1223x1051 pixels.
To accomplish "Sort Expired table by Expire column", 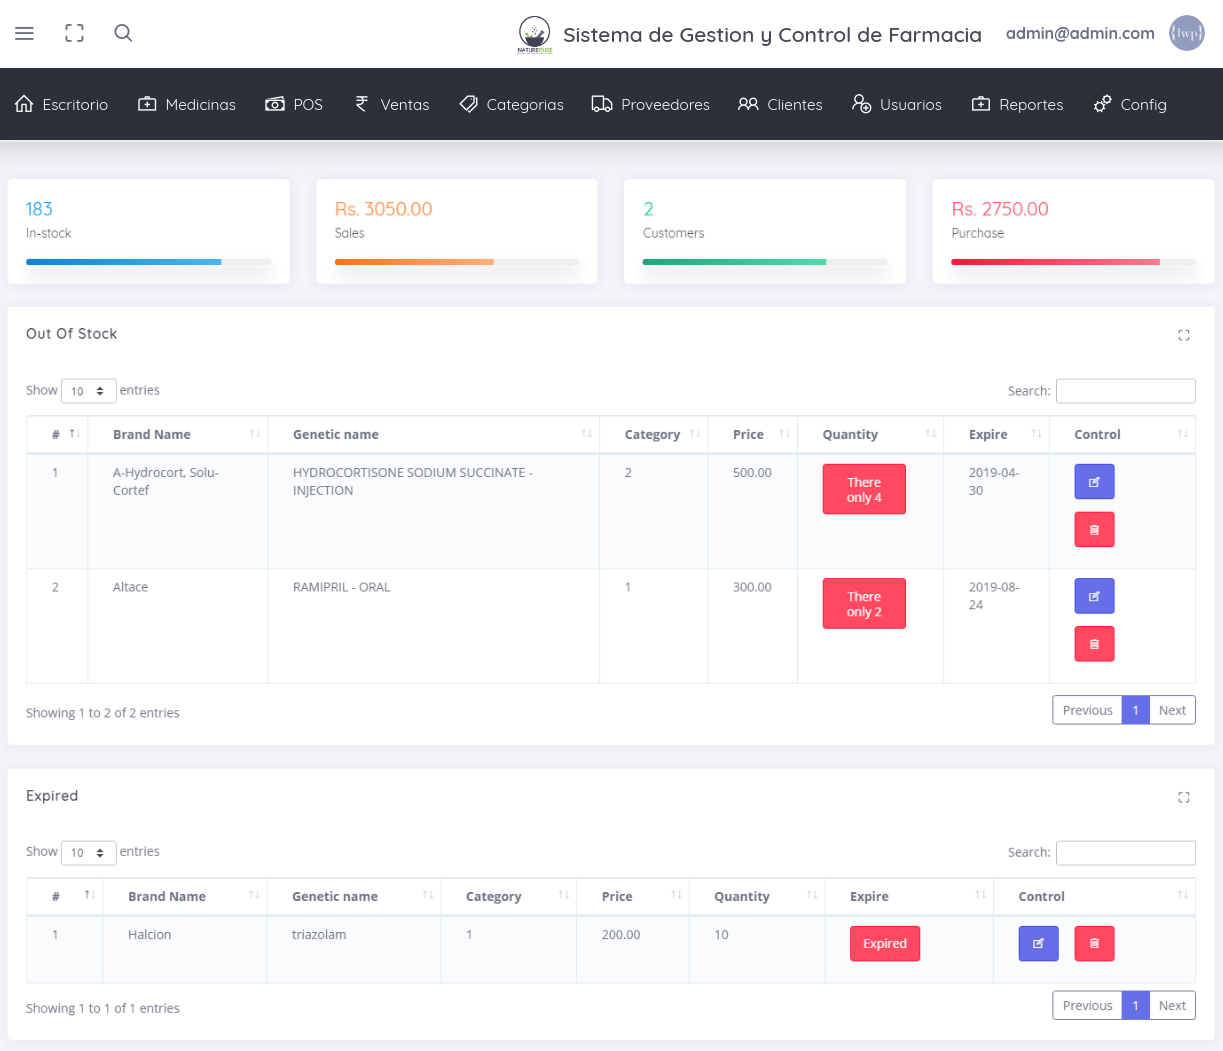I will pos(909,896).
